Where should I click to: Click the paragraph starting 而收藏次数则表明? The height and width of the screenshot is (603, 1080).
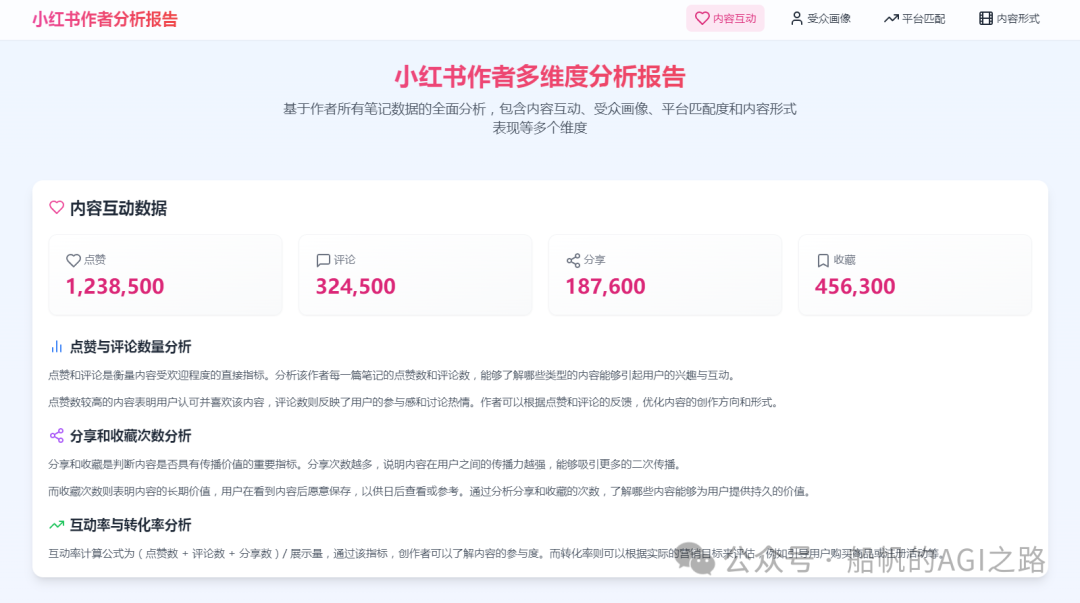(x=431, y=491)
